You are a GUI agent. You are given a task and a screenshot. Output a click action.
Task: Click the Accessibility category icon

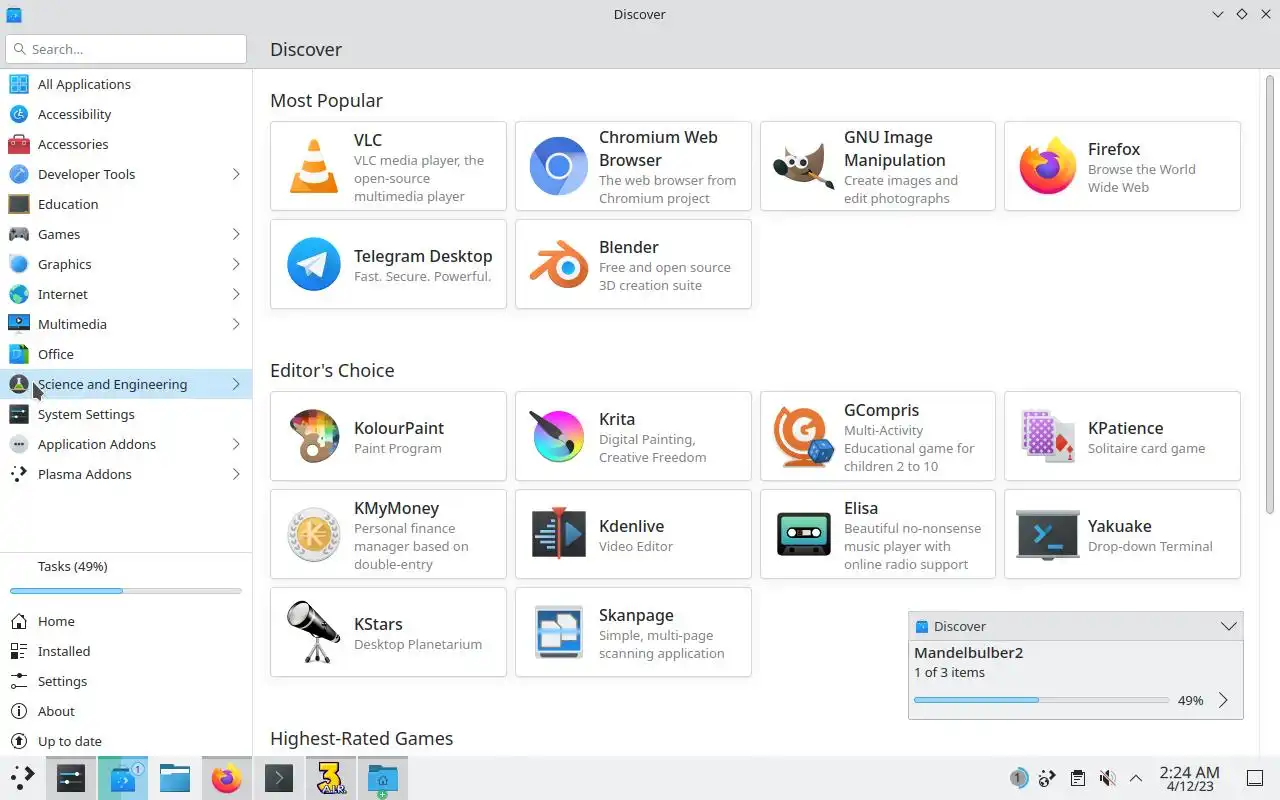click(19, 114)
